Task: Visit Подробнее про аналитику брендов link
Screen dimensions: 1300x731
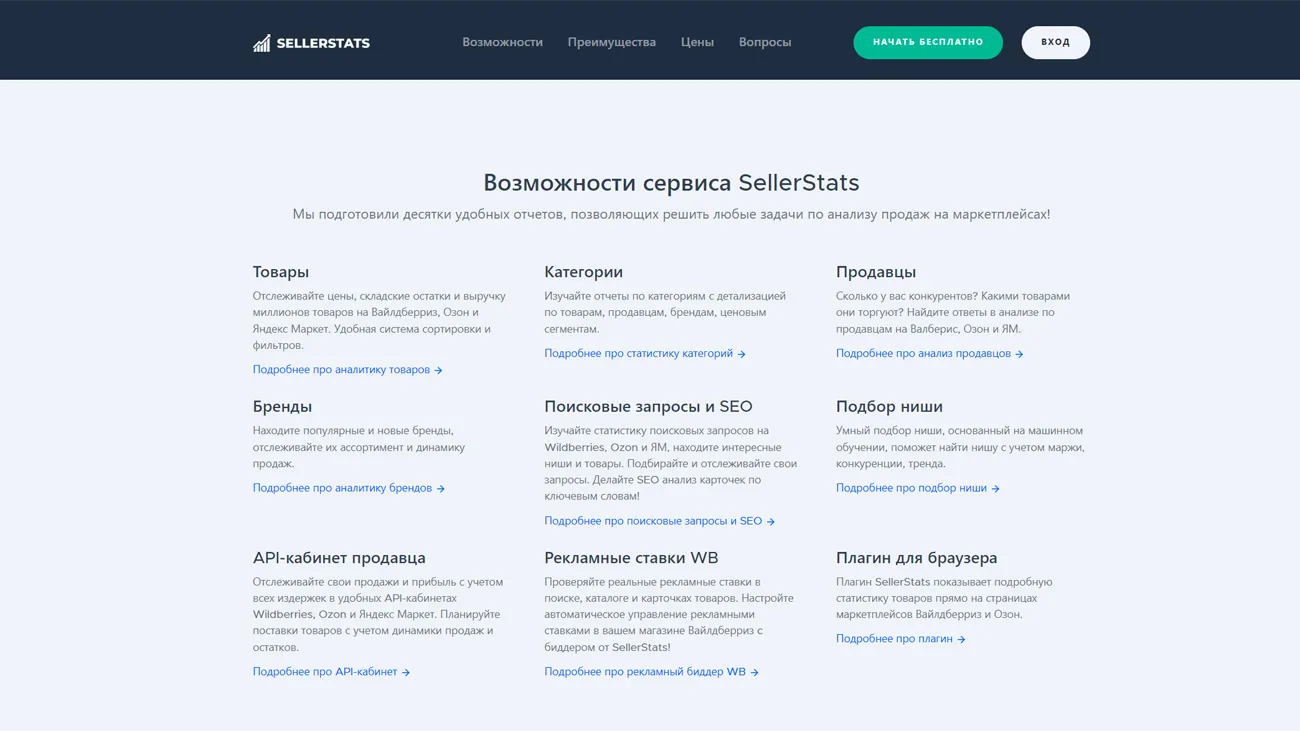Action: 342,488
